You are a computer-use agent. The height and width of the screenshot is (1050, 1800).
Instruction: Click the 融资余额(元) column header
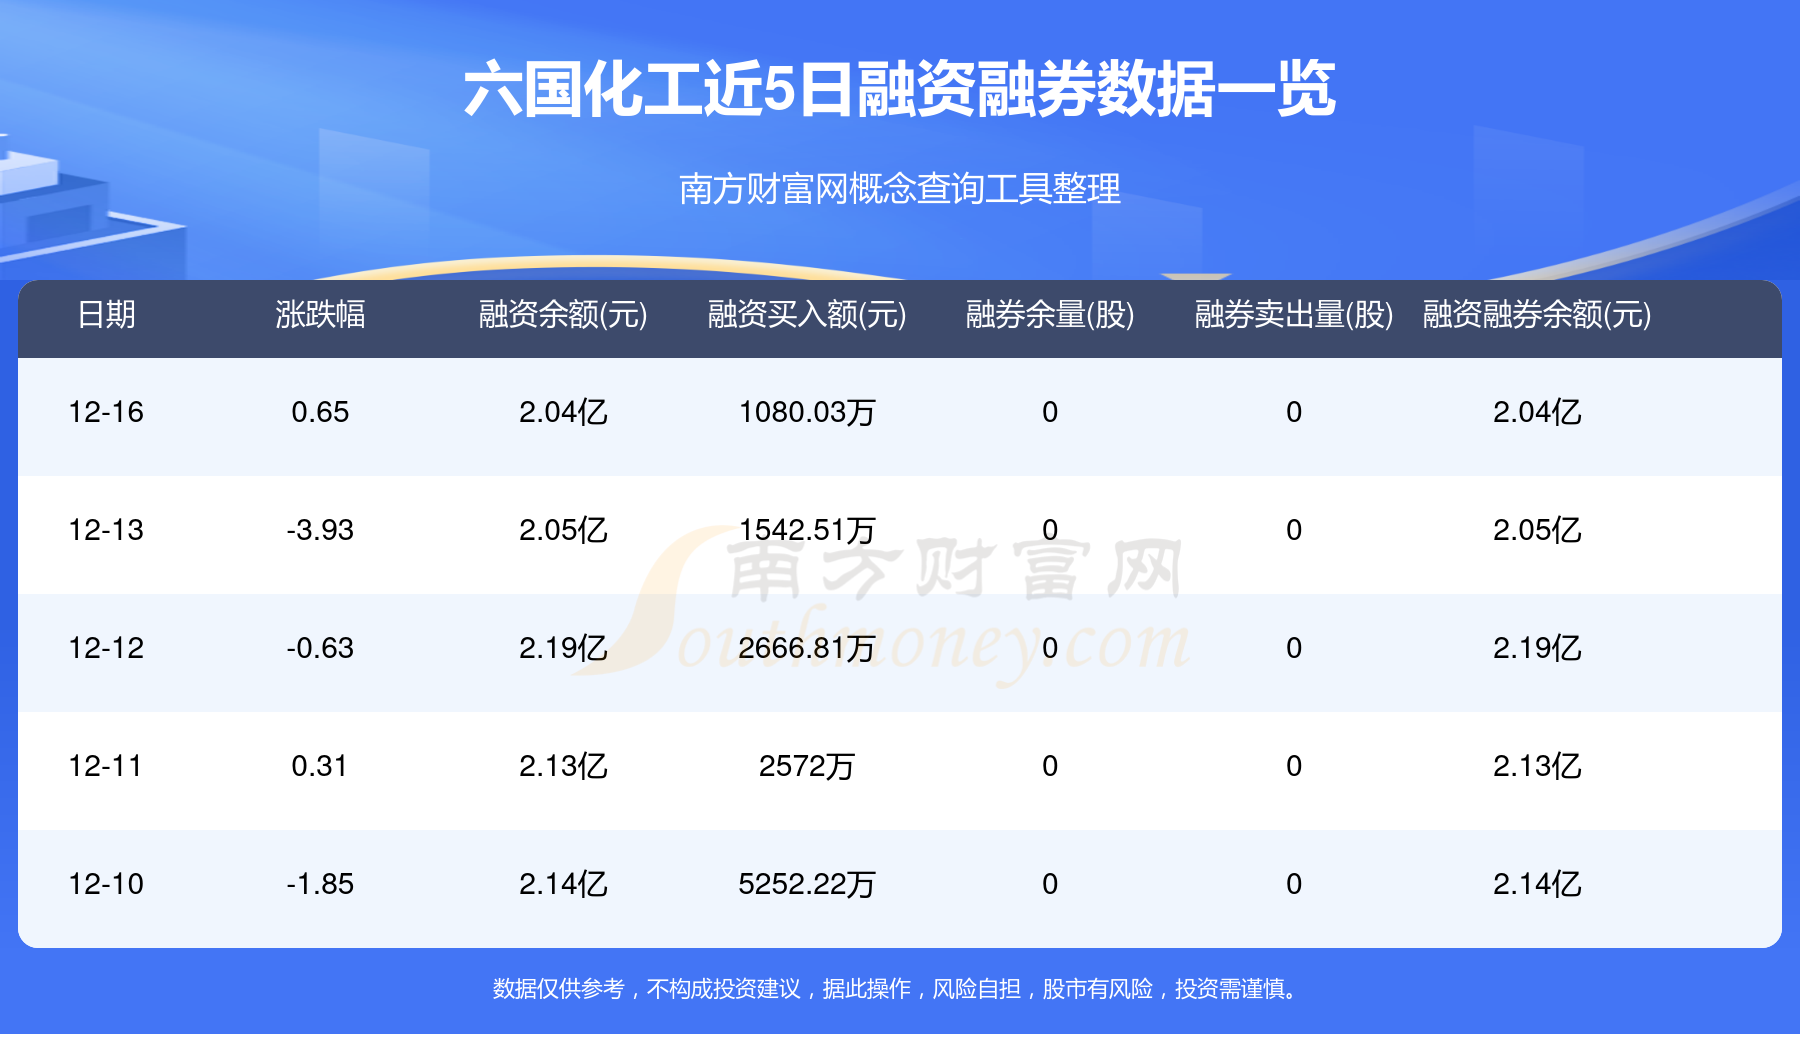(x=563, y=315)
